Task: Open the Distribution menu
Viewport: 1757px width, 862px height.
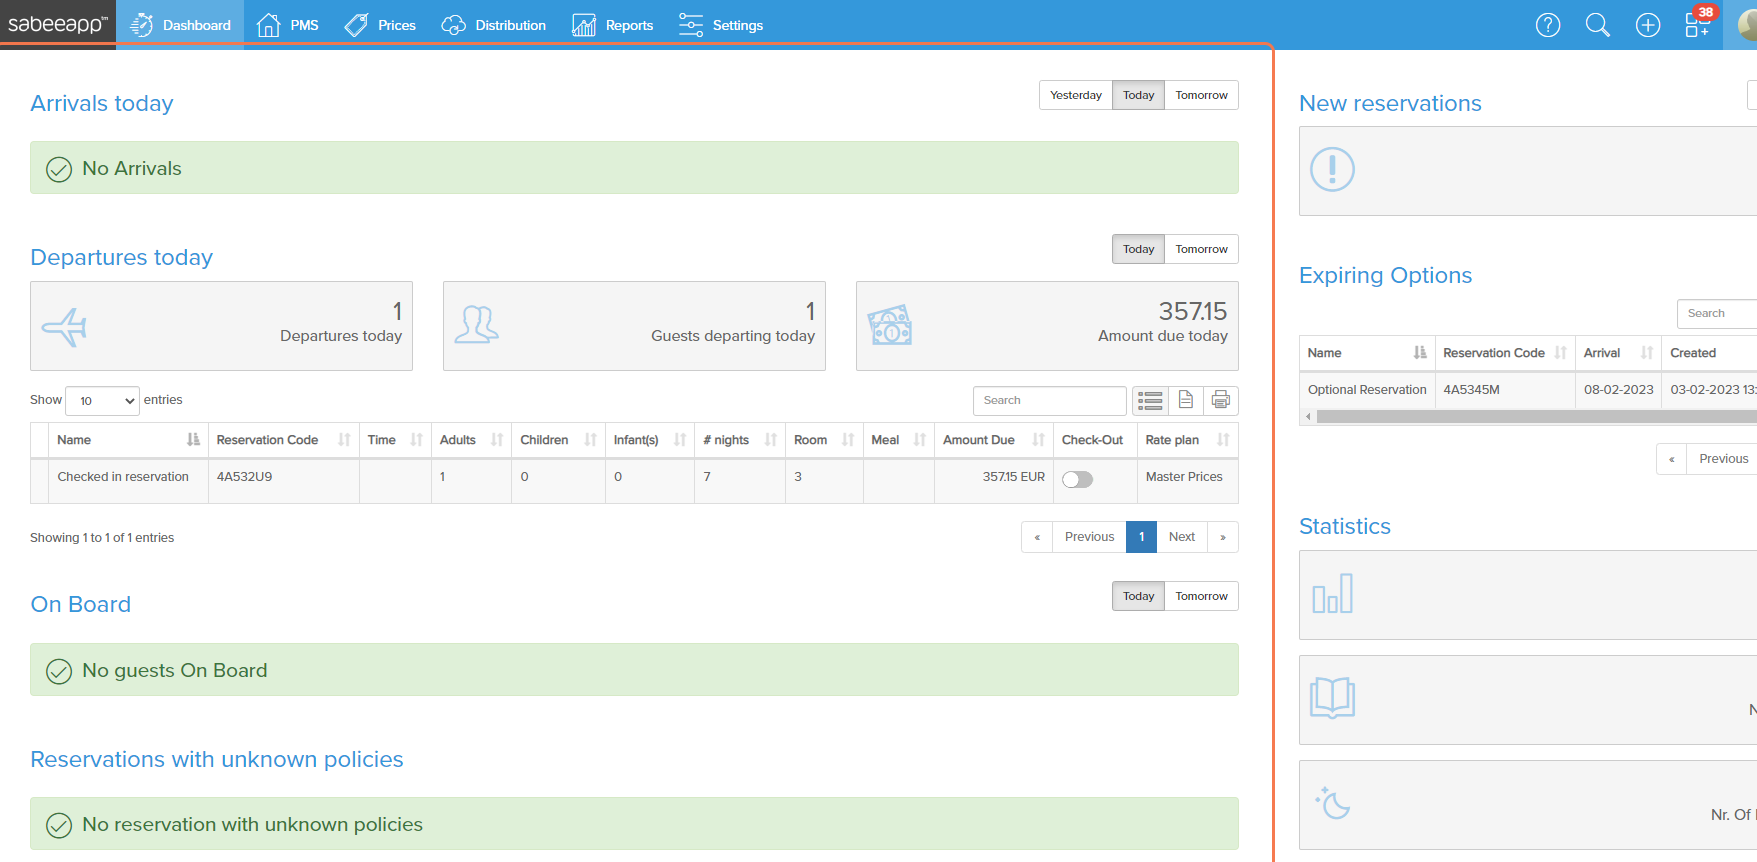Action: (x=494, y=25)
